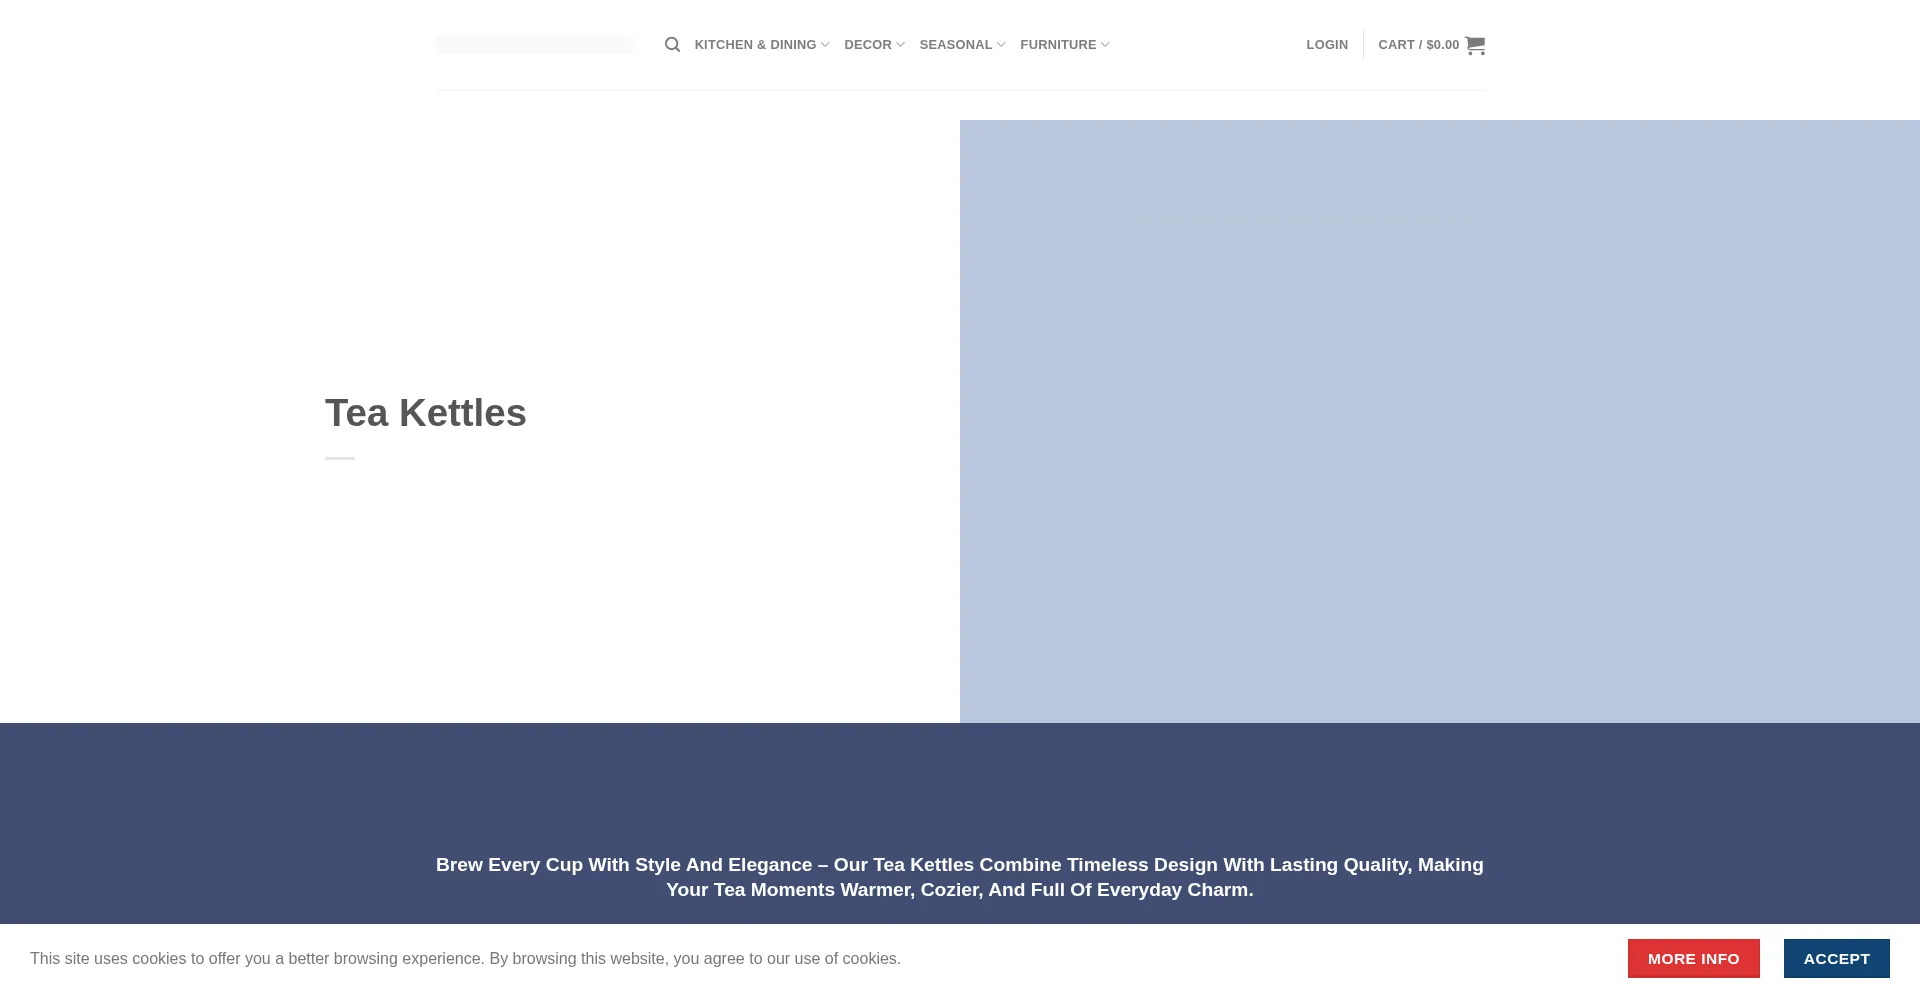Click the search magnifier icon

point(672,45)
